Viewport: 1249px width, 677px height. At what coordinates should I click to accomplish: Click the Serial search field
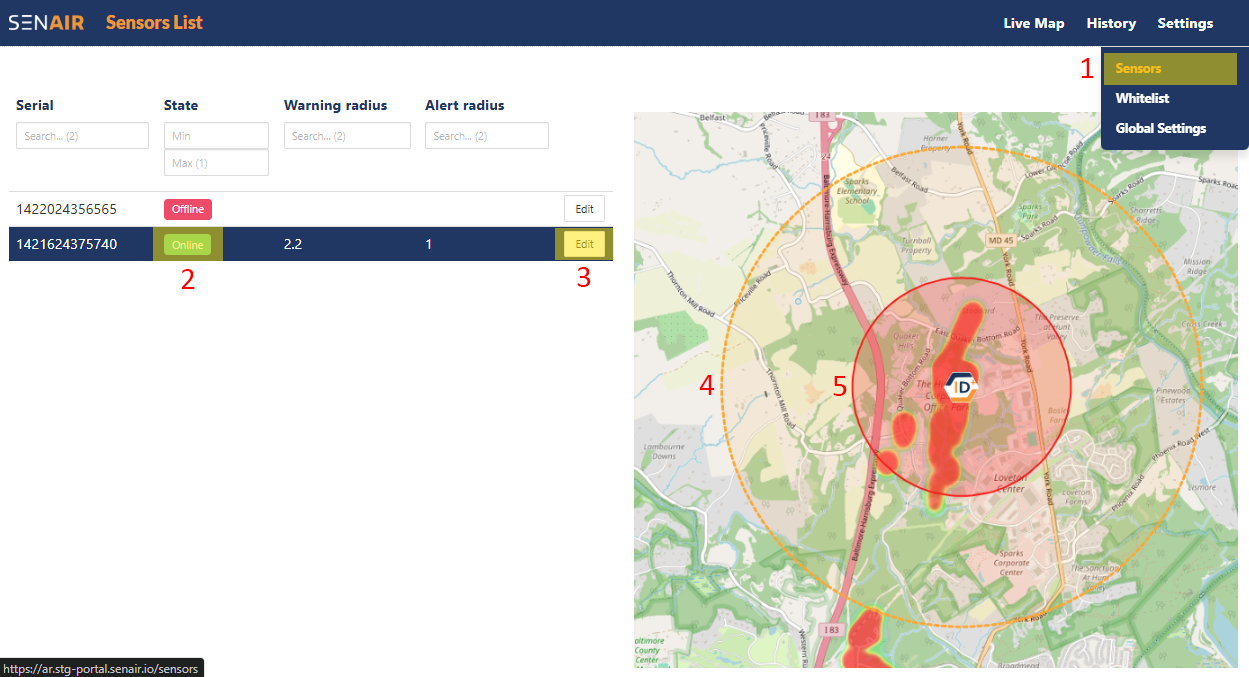pyautogui.click(x=82, y=136)
